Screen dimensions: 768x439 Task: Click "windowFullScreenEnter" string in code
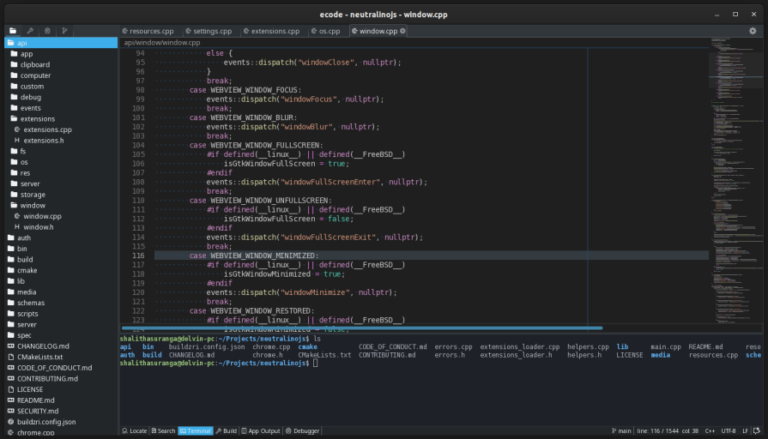330,182
